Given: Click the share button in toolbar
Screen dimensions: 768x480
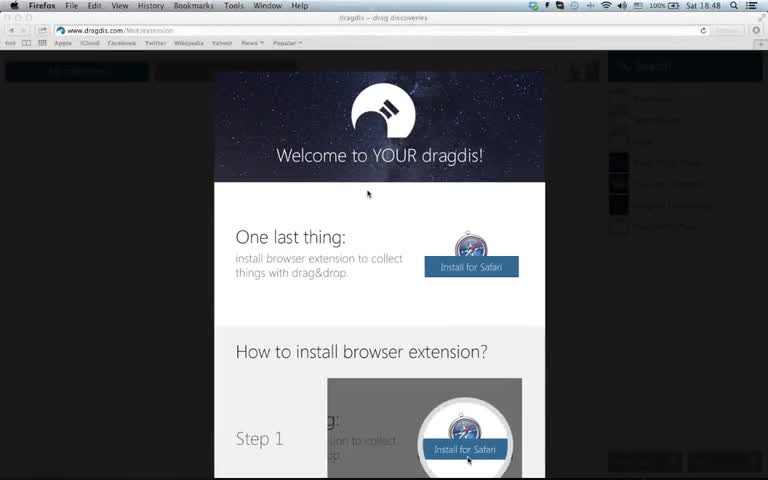Looking at the screenshot, I should click(x=43, y=30).
